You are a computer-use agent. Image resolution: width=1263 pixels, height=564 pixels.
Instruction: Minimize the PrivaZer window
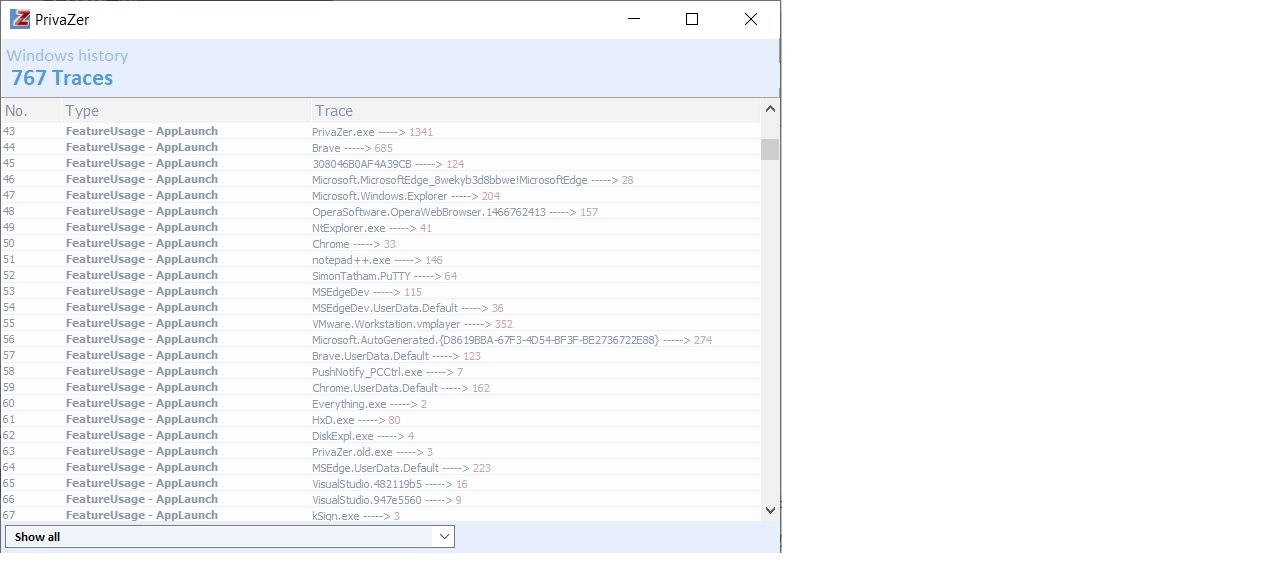coord(633,19)
